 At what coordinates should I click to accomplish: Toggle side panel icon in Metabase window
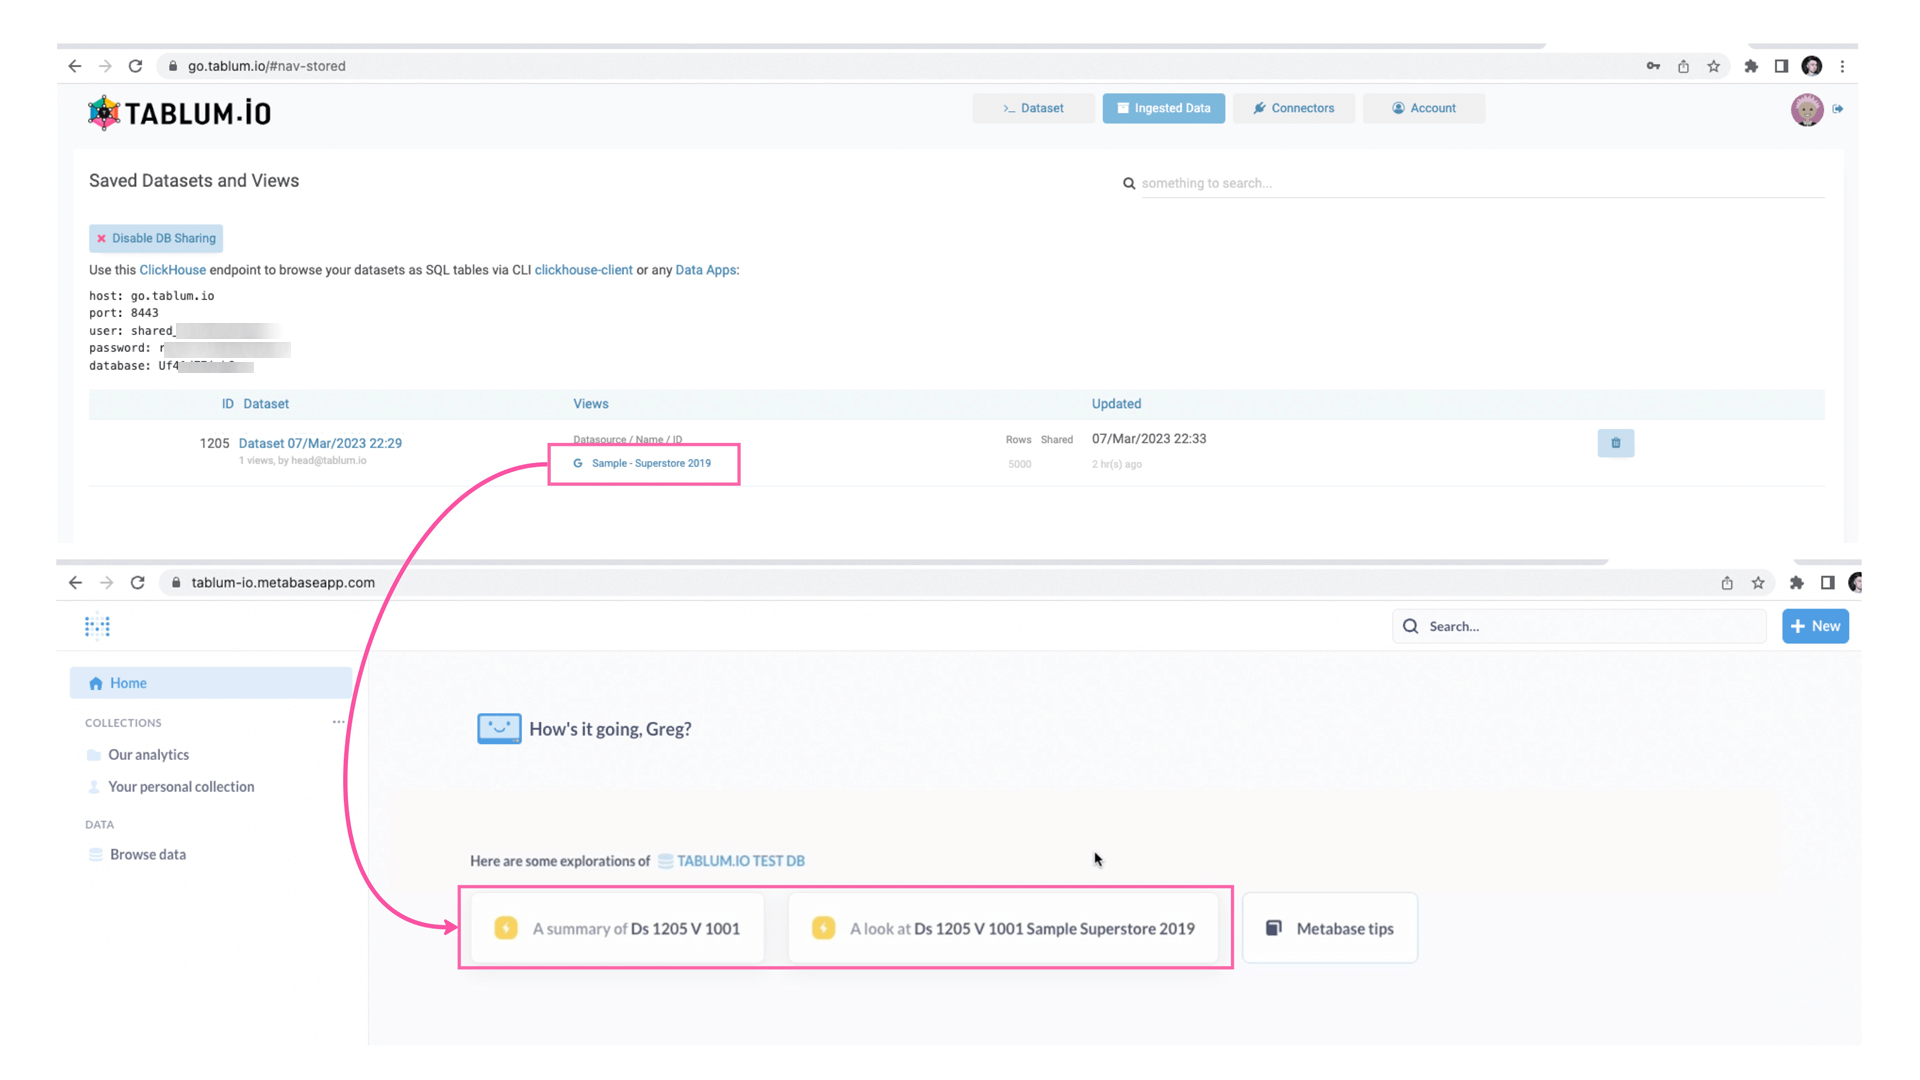1828,583
